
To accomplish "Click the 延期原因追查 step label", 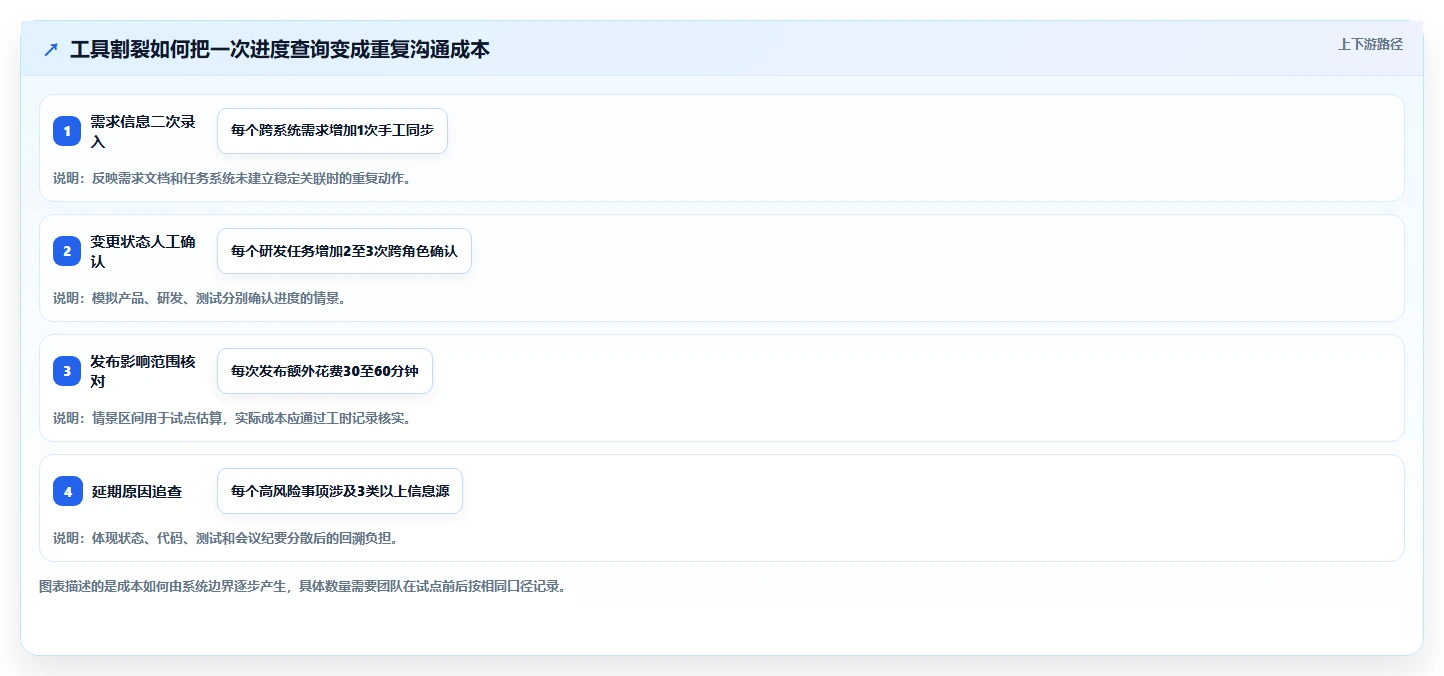I will click(x=137, y=491).
